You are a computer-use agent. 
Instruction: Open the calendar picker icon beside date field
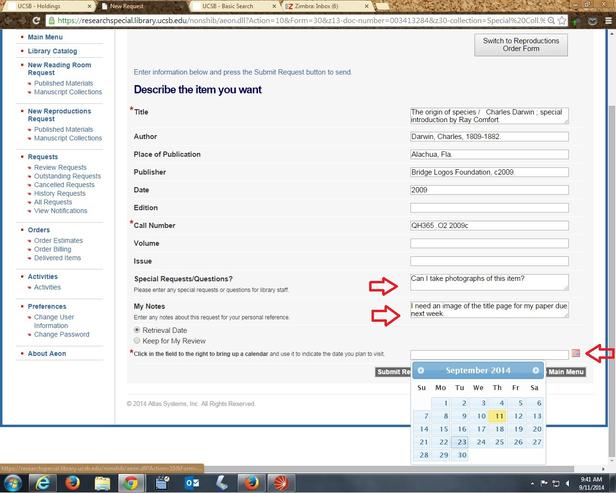tap(575, 353)
